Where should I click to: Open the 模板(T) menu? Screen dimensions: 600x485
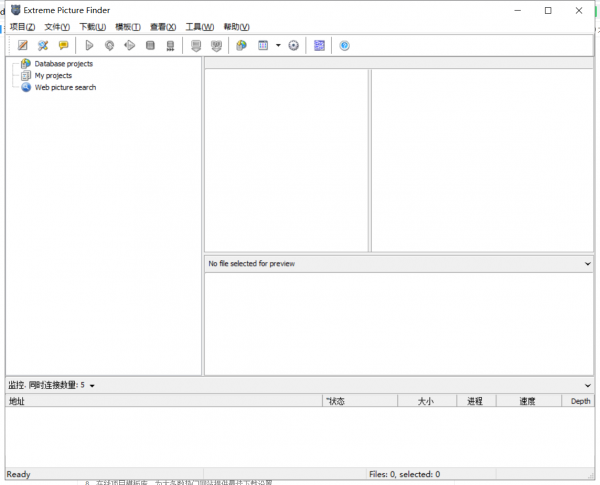point(128,27)
